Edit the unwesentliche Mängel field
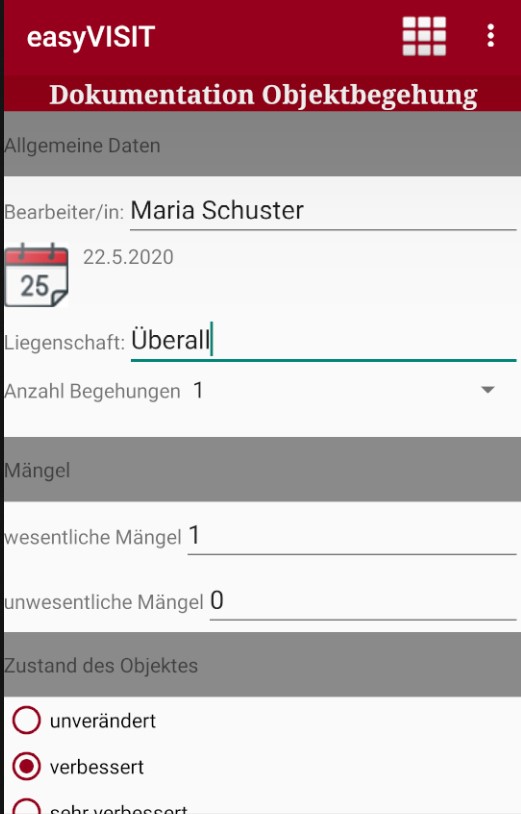The height and width of the screenshot is (814, 521). 363,601
